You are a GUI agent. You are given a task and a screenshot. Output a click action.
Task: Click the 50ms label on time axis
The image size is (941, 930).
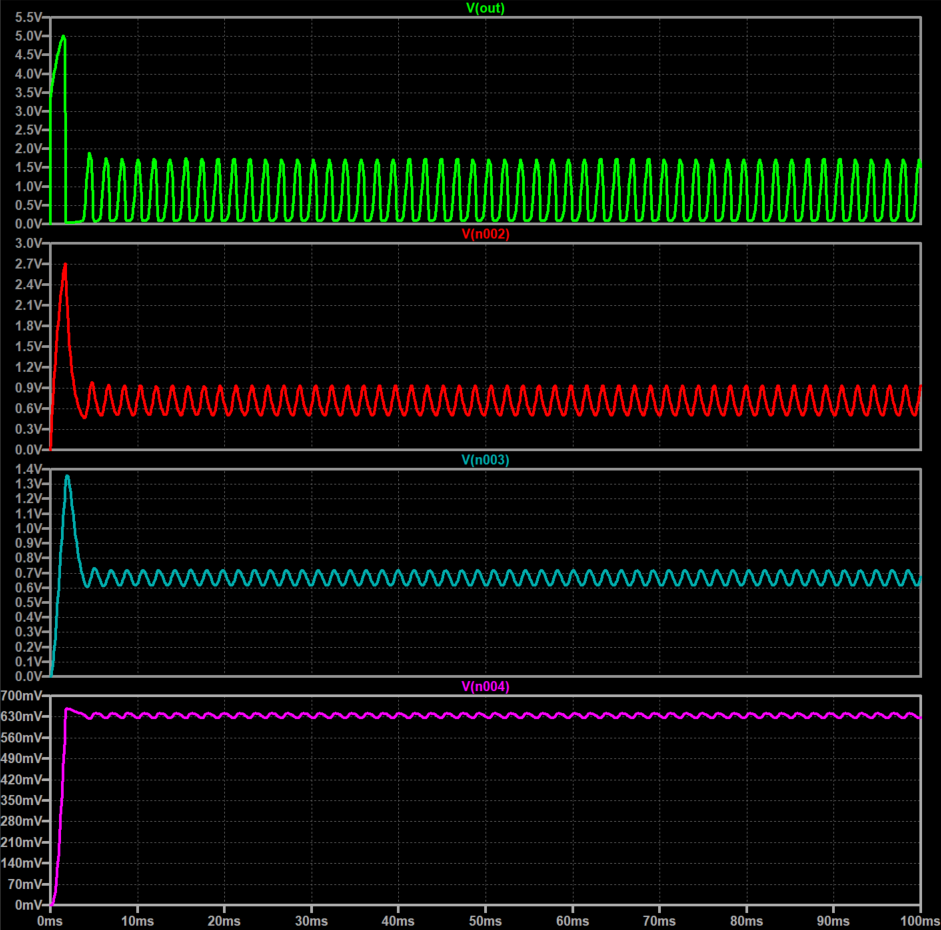pyautogui.click(x=485, y=918)
